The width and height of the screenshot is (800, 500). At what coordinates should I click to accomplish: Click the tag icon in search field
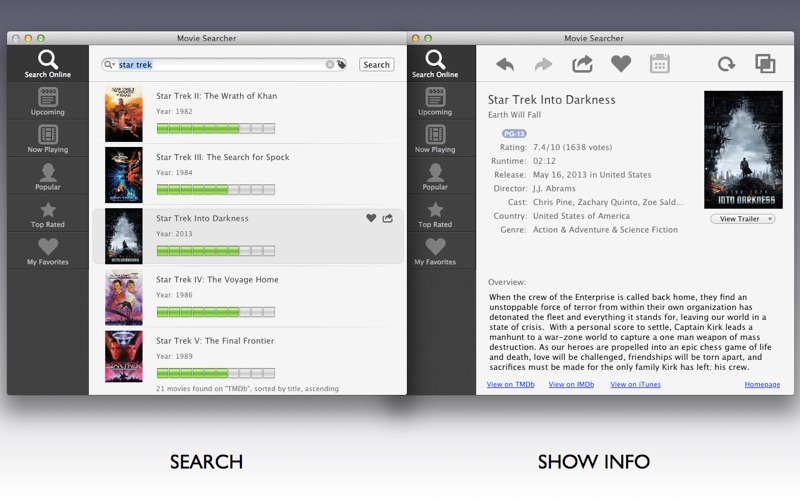point(342,65)
